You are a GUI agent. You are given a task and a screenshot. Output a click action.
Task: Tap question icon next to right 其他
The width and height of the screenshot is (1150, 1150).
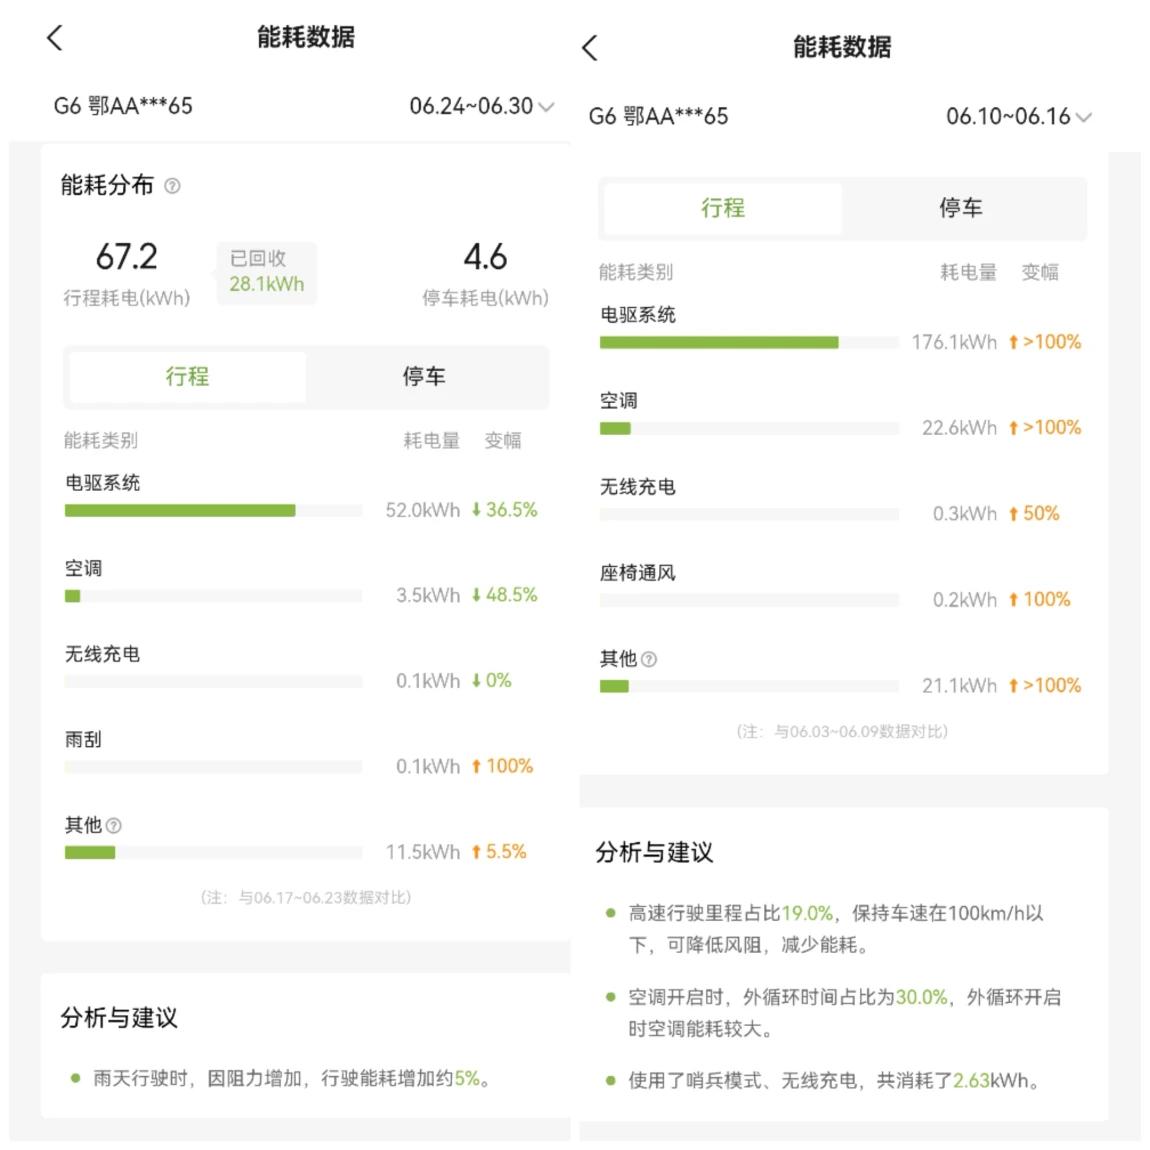coord(649,659)
